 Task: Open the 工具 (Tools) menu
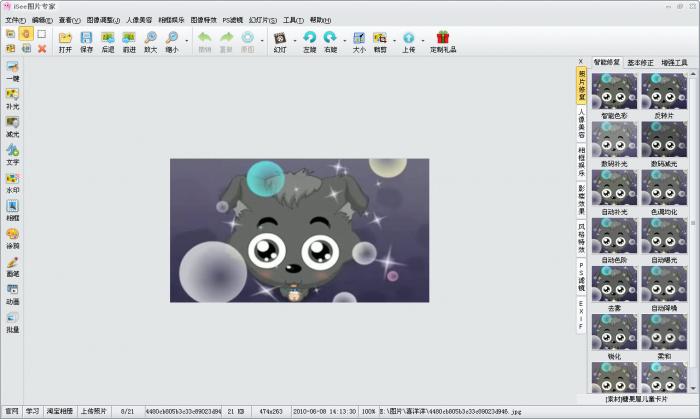pos(293,20)
